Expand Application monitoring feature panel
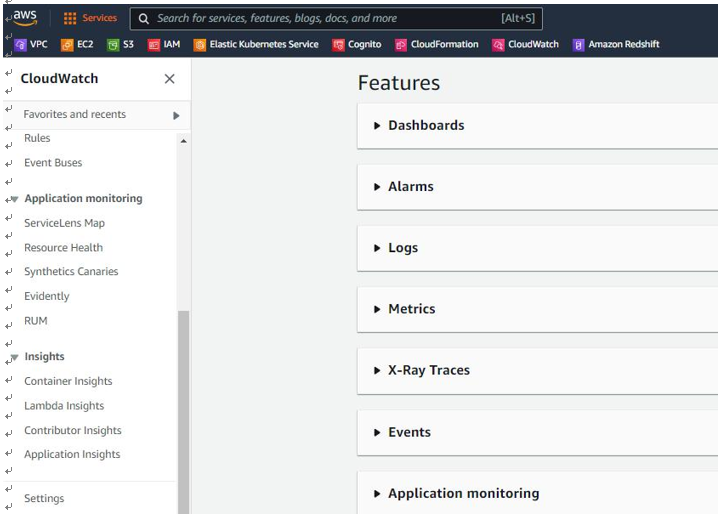Screen dimensions: 722x522 point(377,494)
